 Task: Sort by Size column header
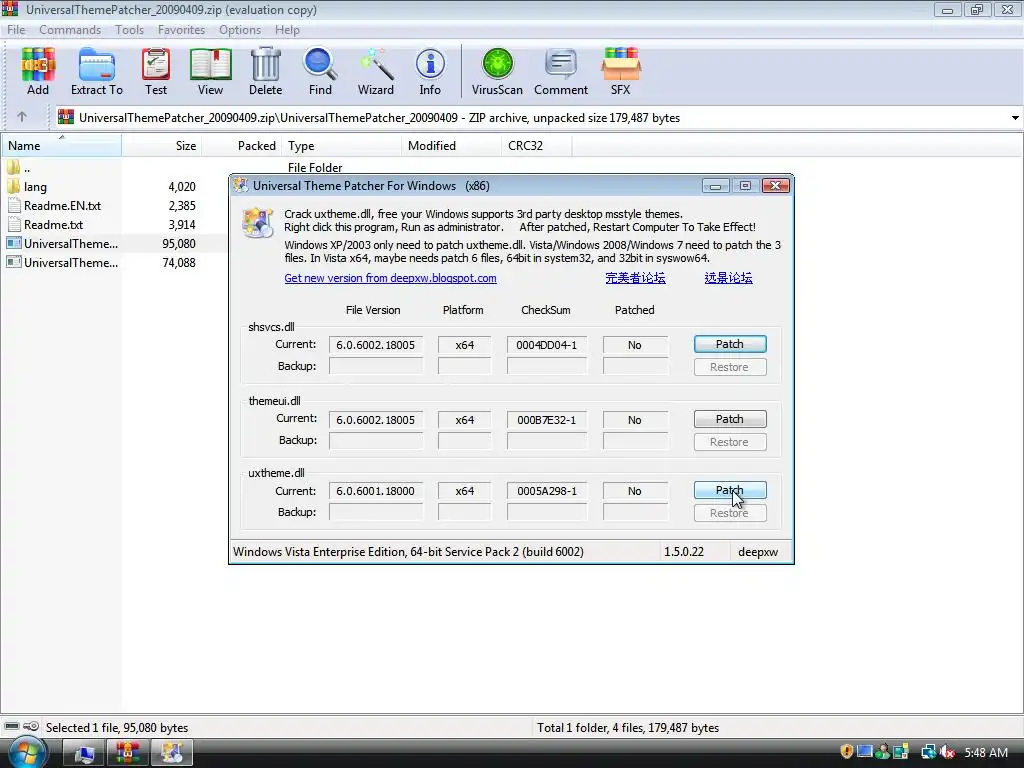tap(161, 146)
